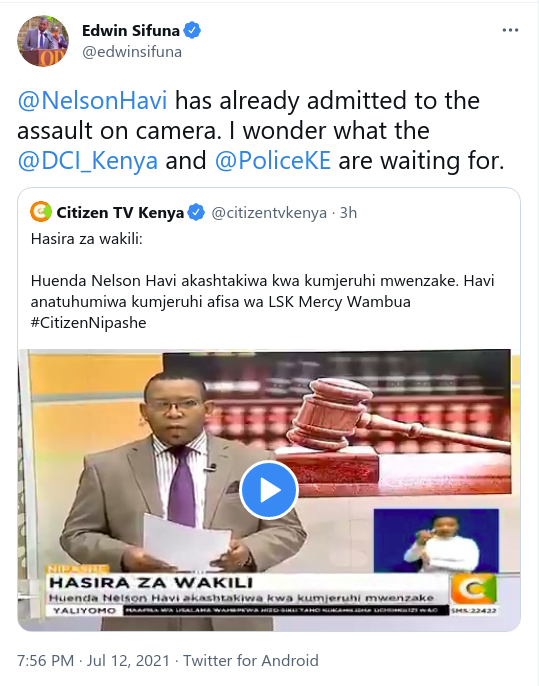Click the Twitter for Android source label

[251, 660]
